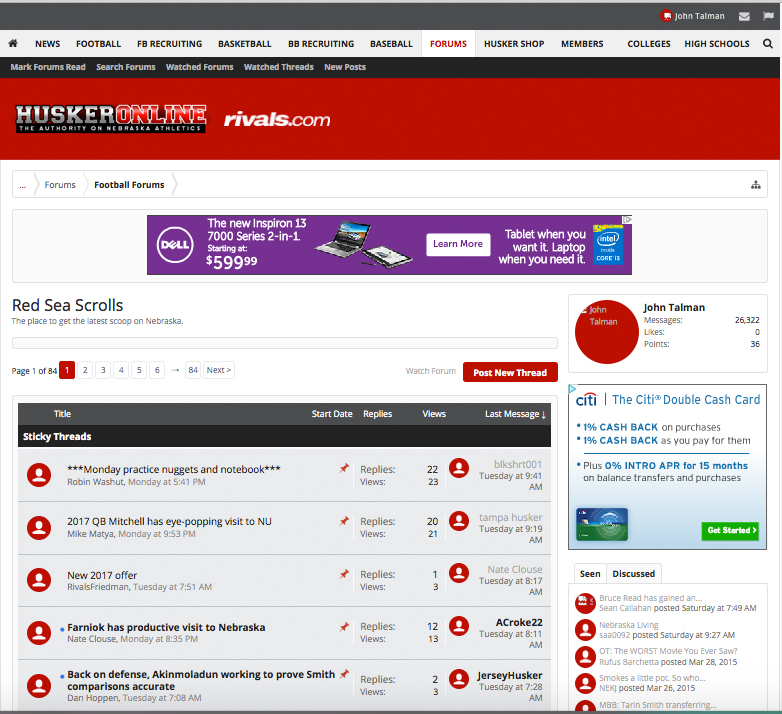The width and height of the screenshot is (782, 714).
Task: Click avatar beside Nebraska Living item
Action: [x=585, y=630]
